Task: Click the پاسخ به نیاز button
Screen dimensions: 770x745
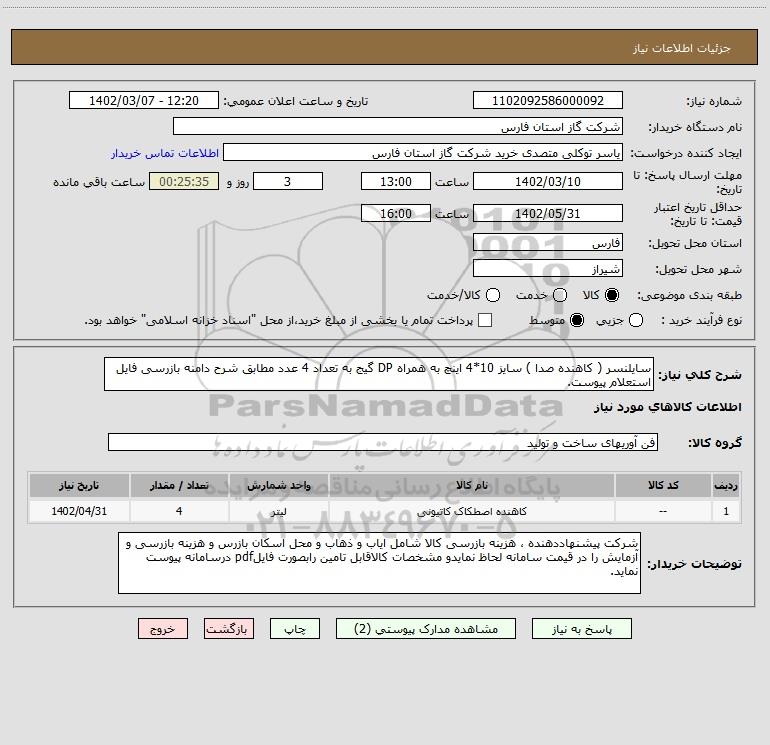Action: click(581, 629)
